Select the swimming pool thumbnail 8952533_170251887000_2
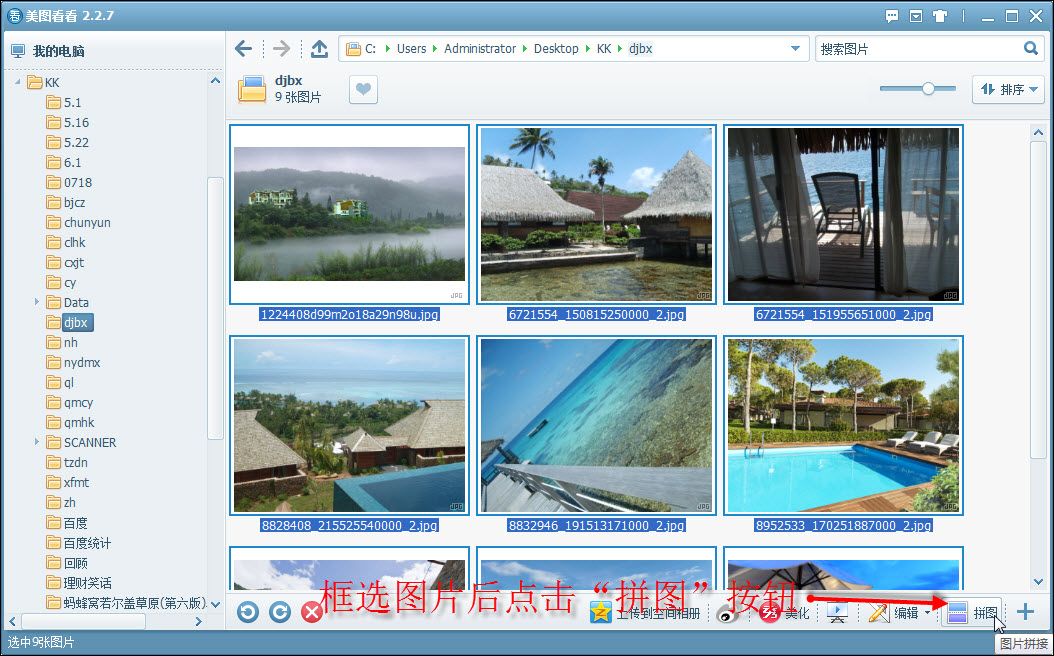Viewport: 1054px width, 656px height. [844, 425]
